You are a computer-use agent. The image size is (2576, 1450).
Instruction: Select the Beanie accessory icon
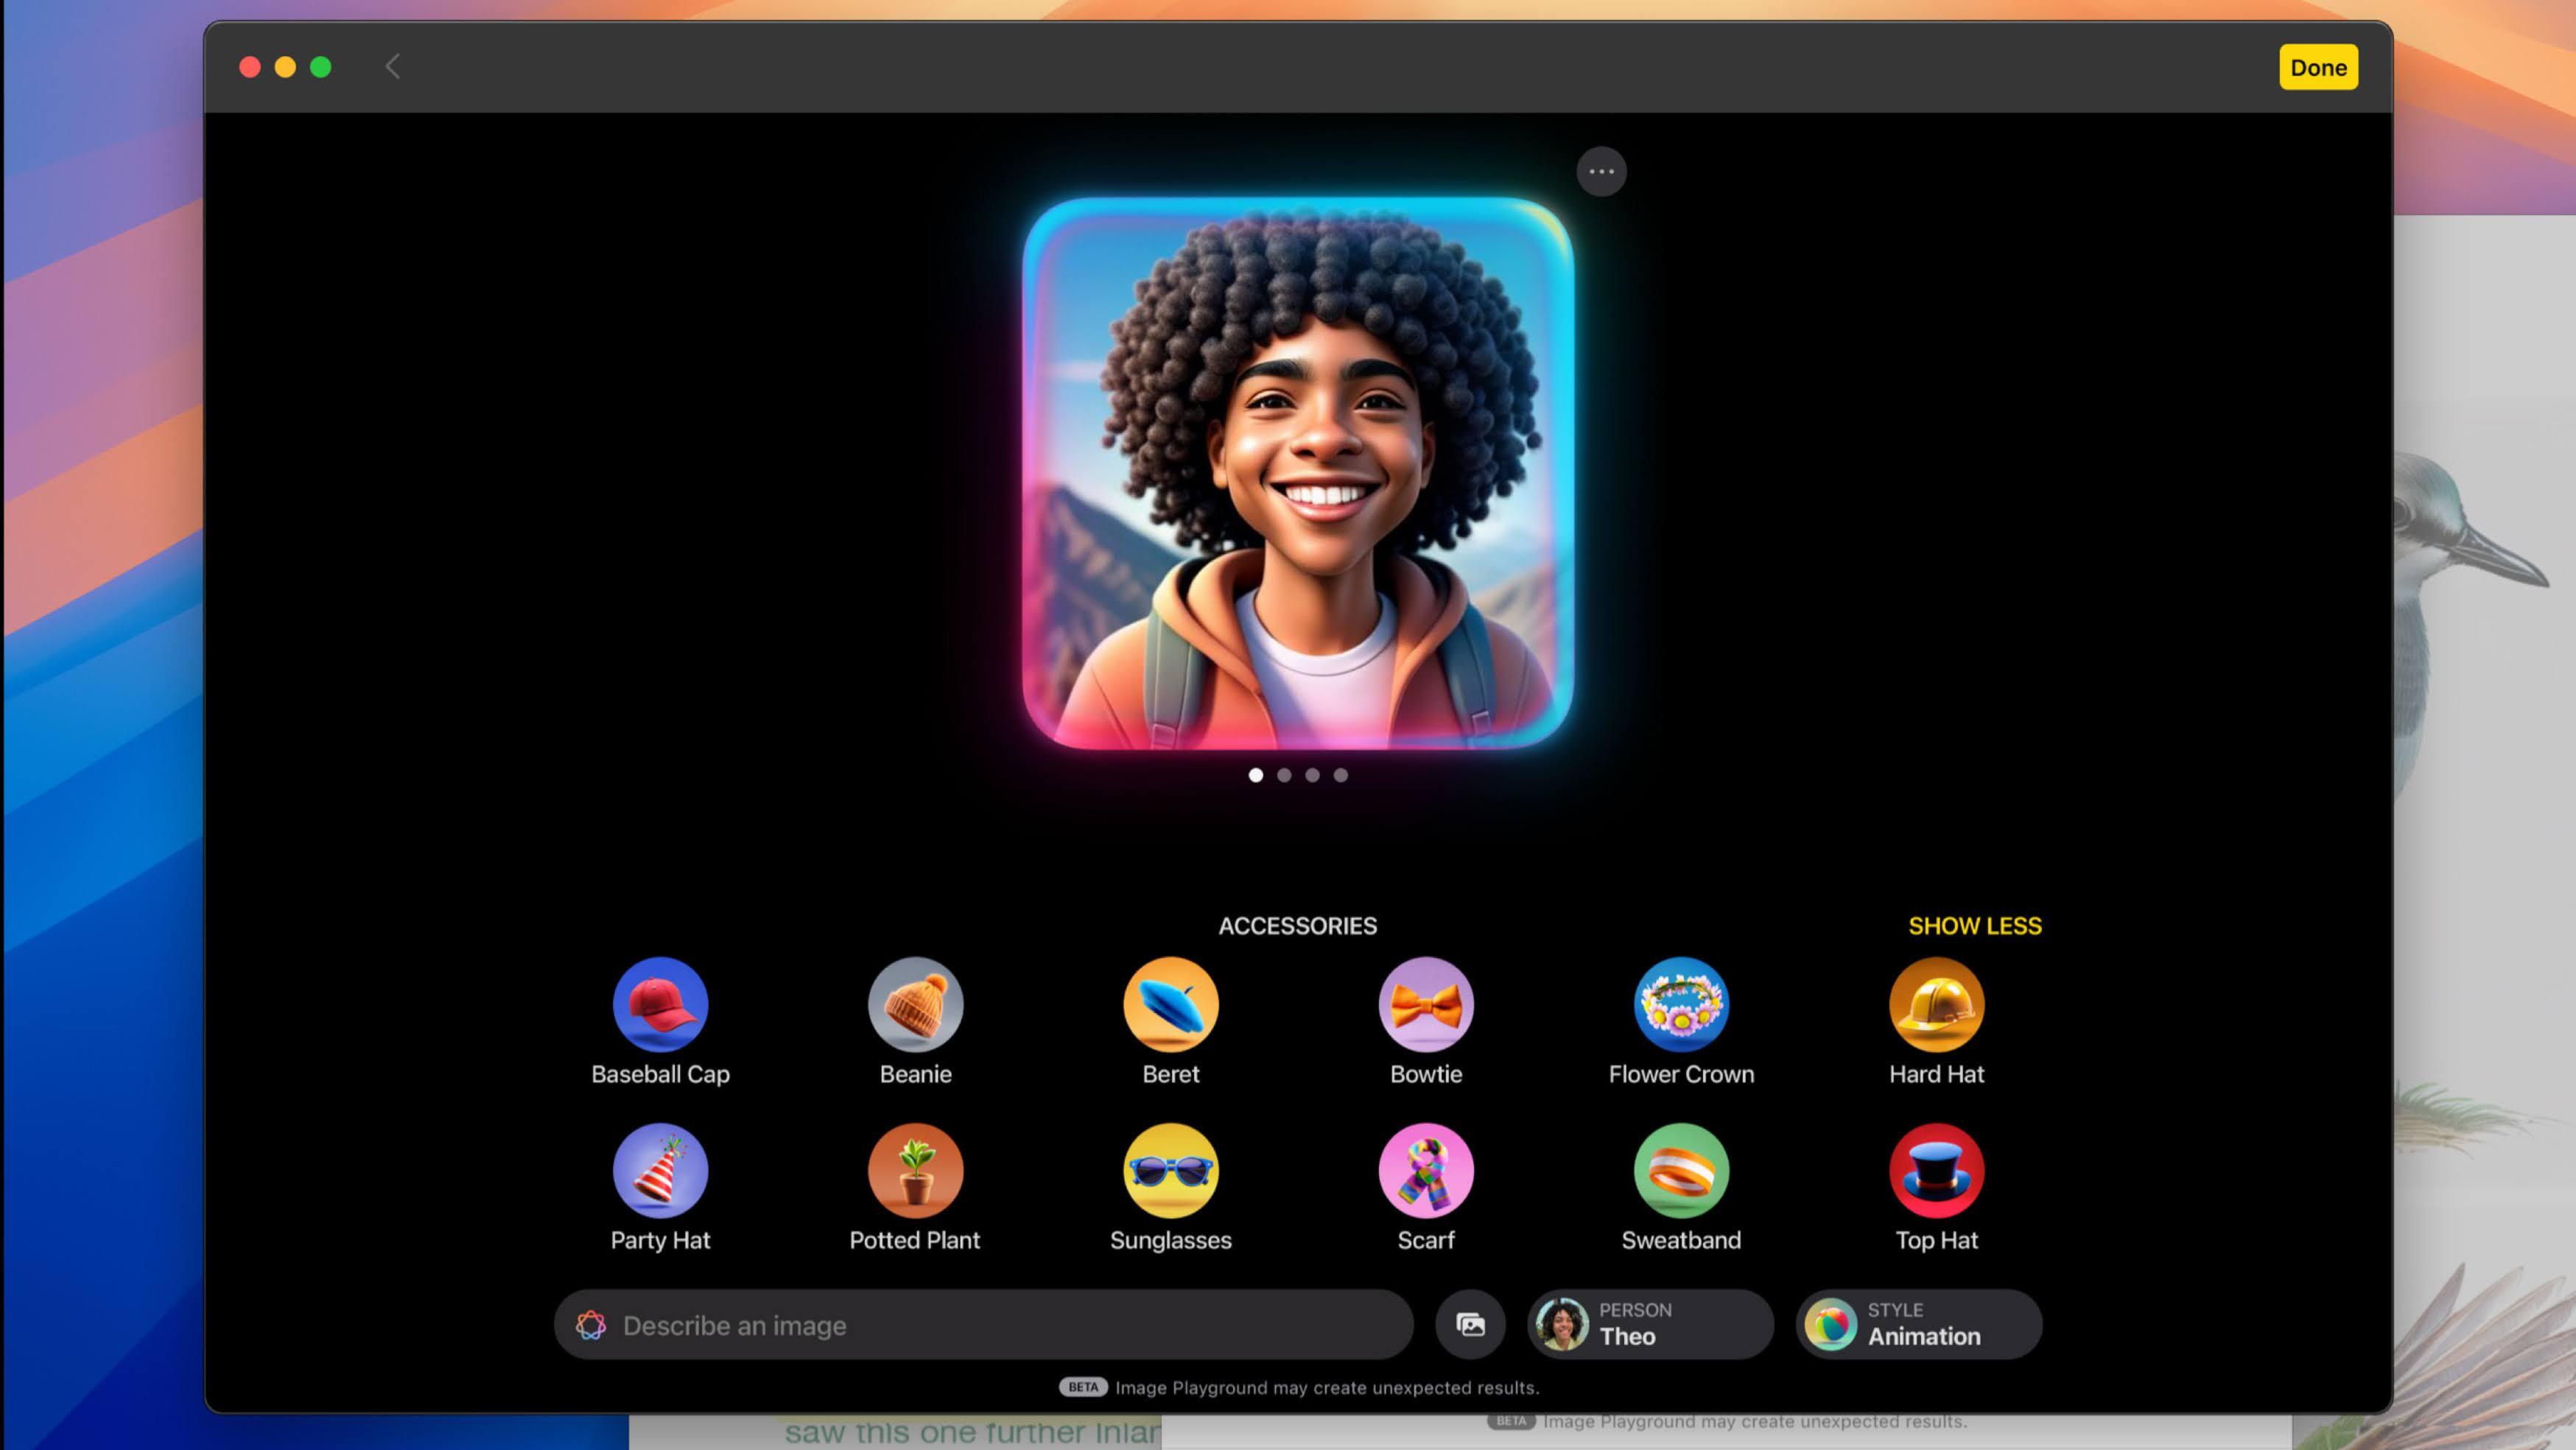[915, 1004]
